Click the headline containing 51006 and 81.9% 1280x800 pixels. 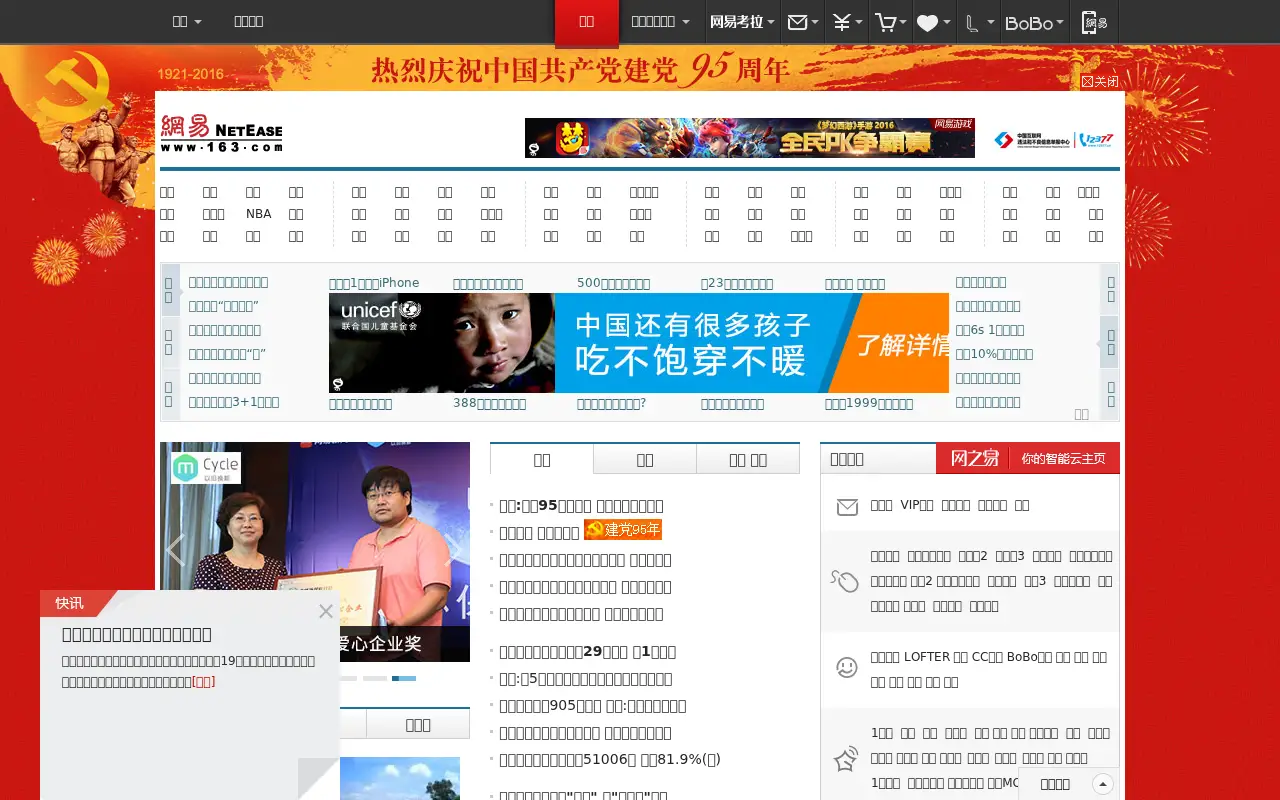coord(610,759)
